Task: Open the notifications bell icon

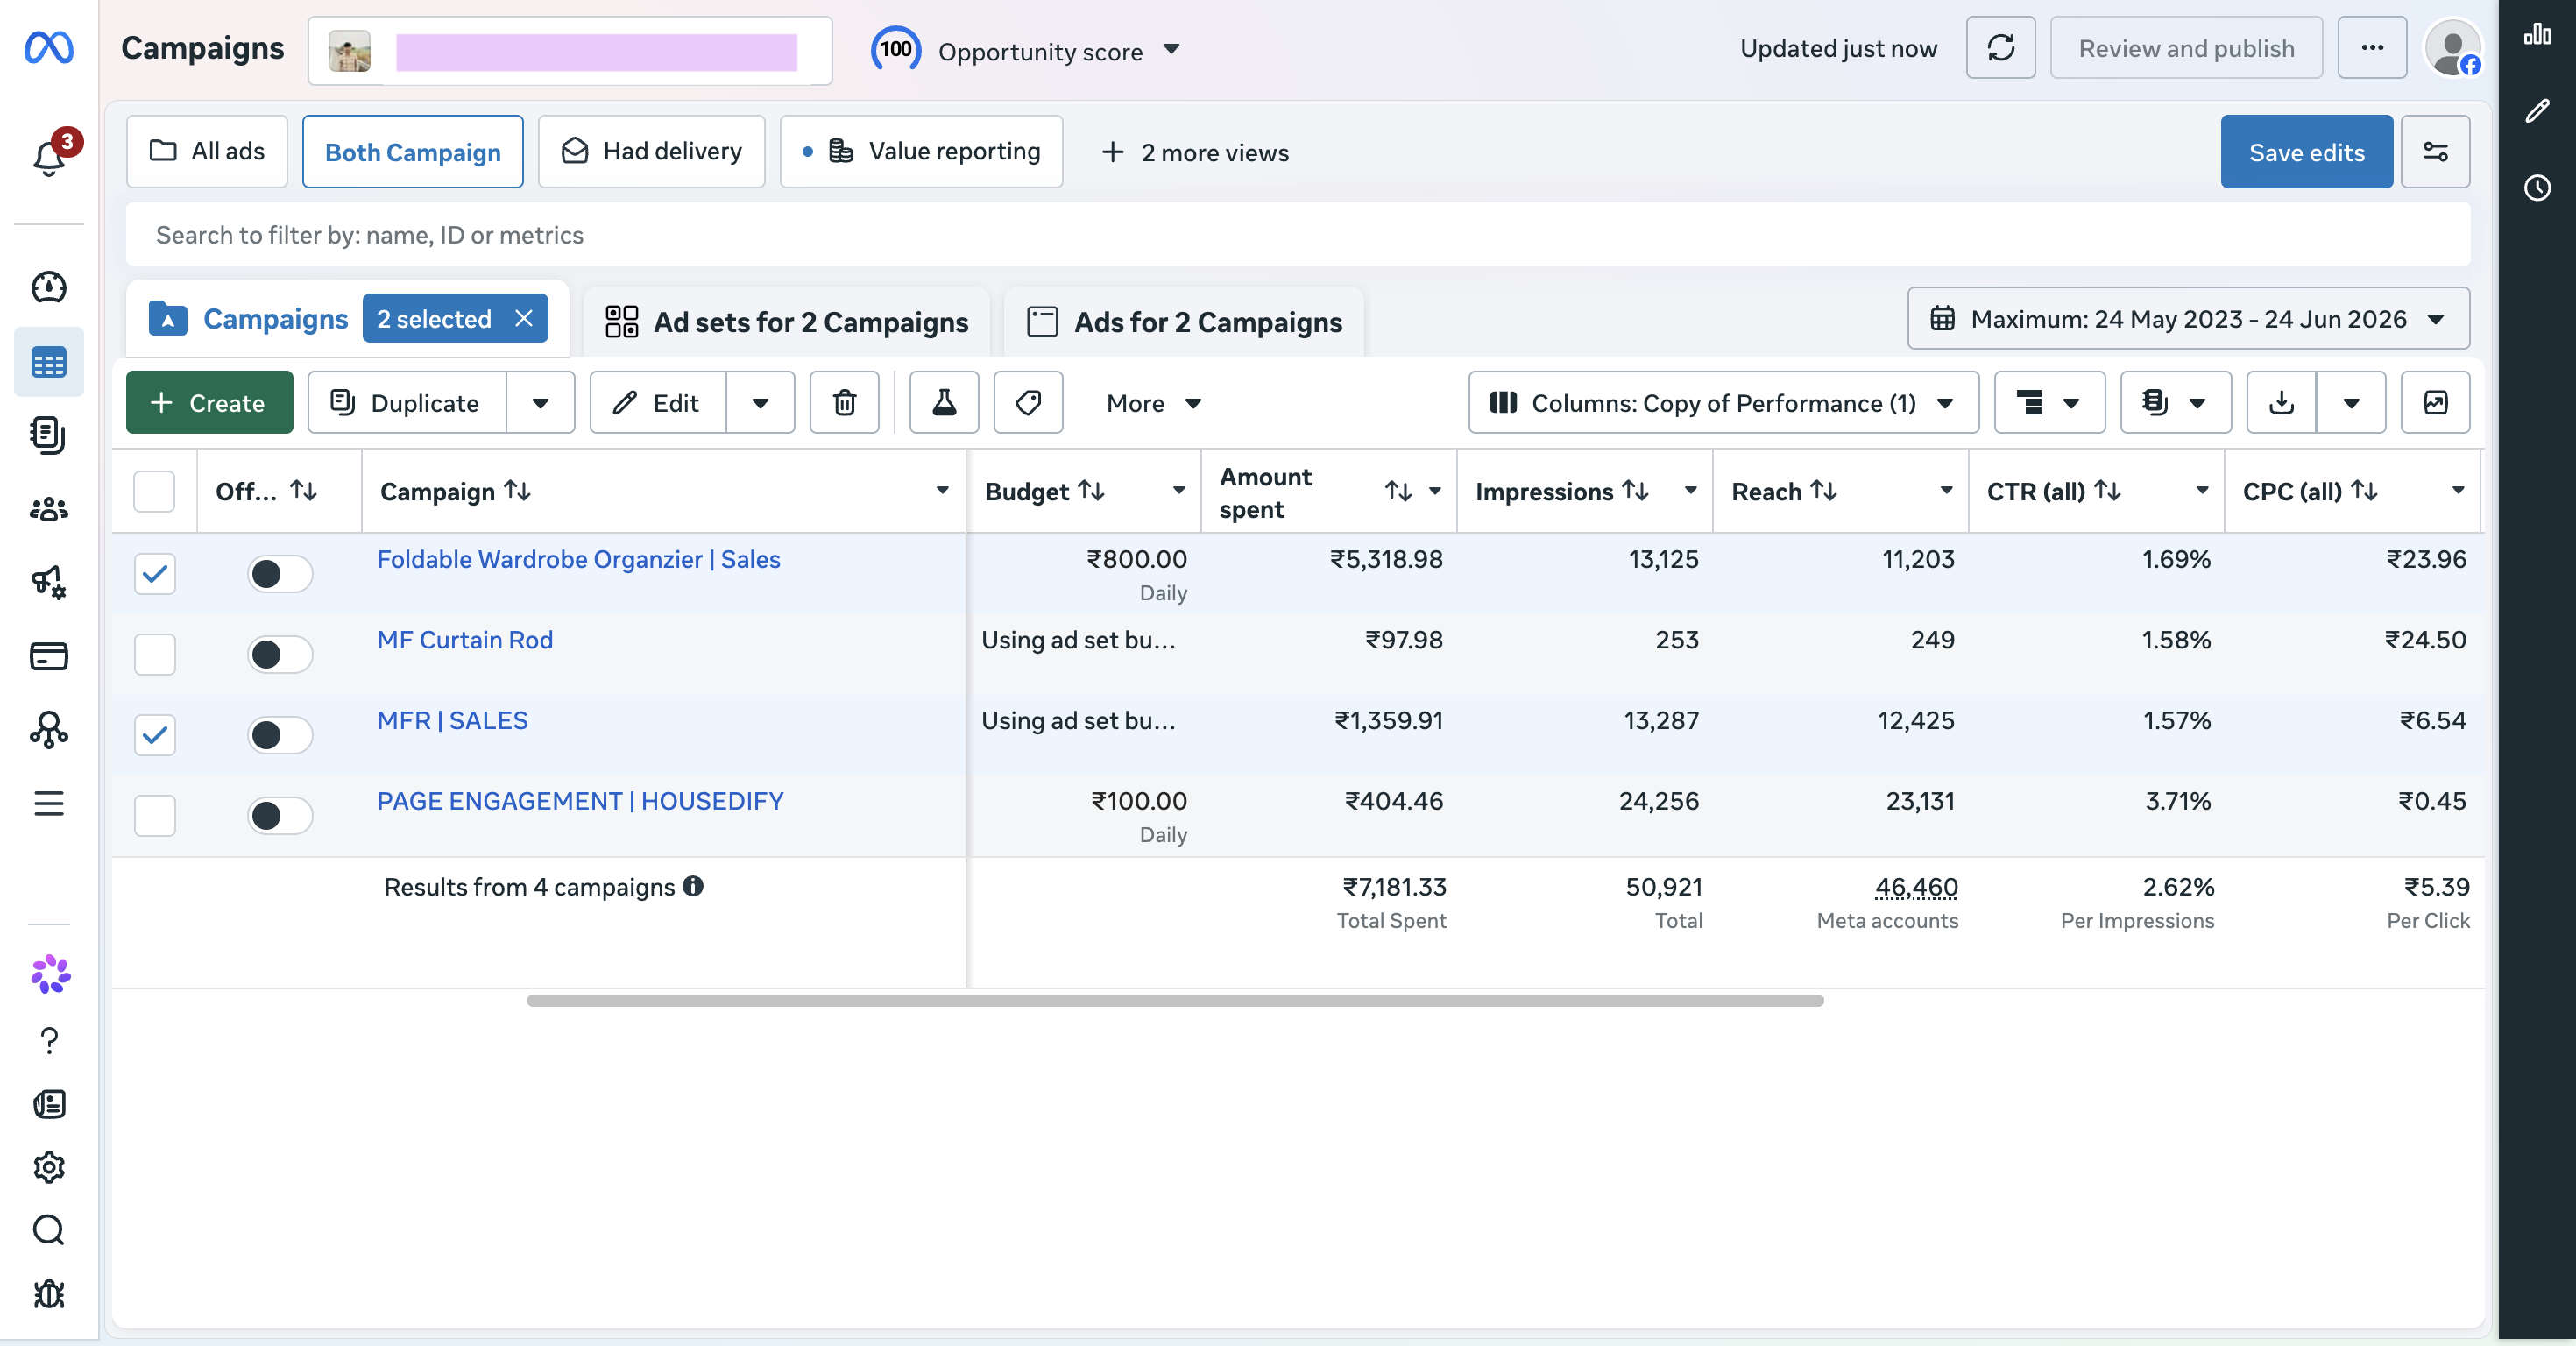Action: [x=48, y=158]
